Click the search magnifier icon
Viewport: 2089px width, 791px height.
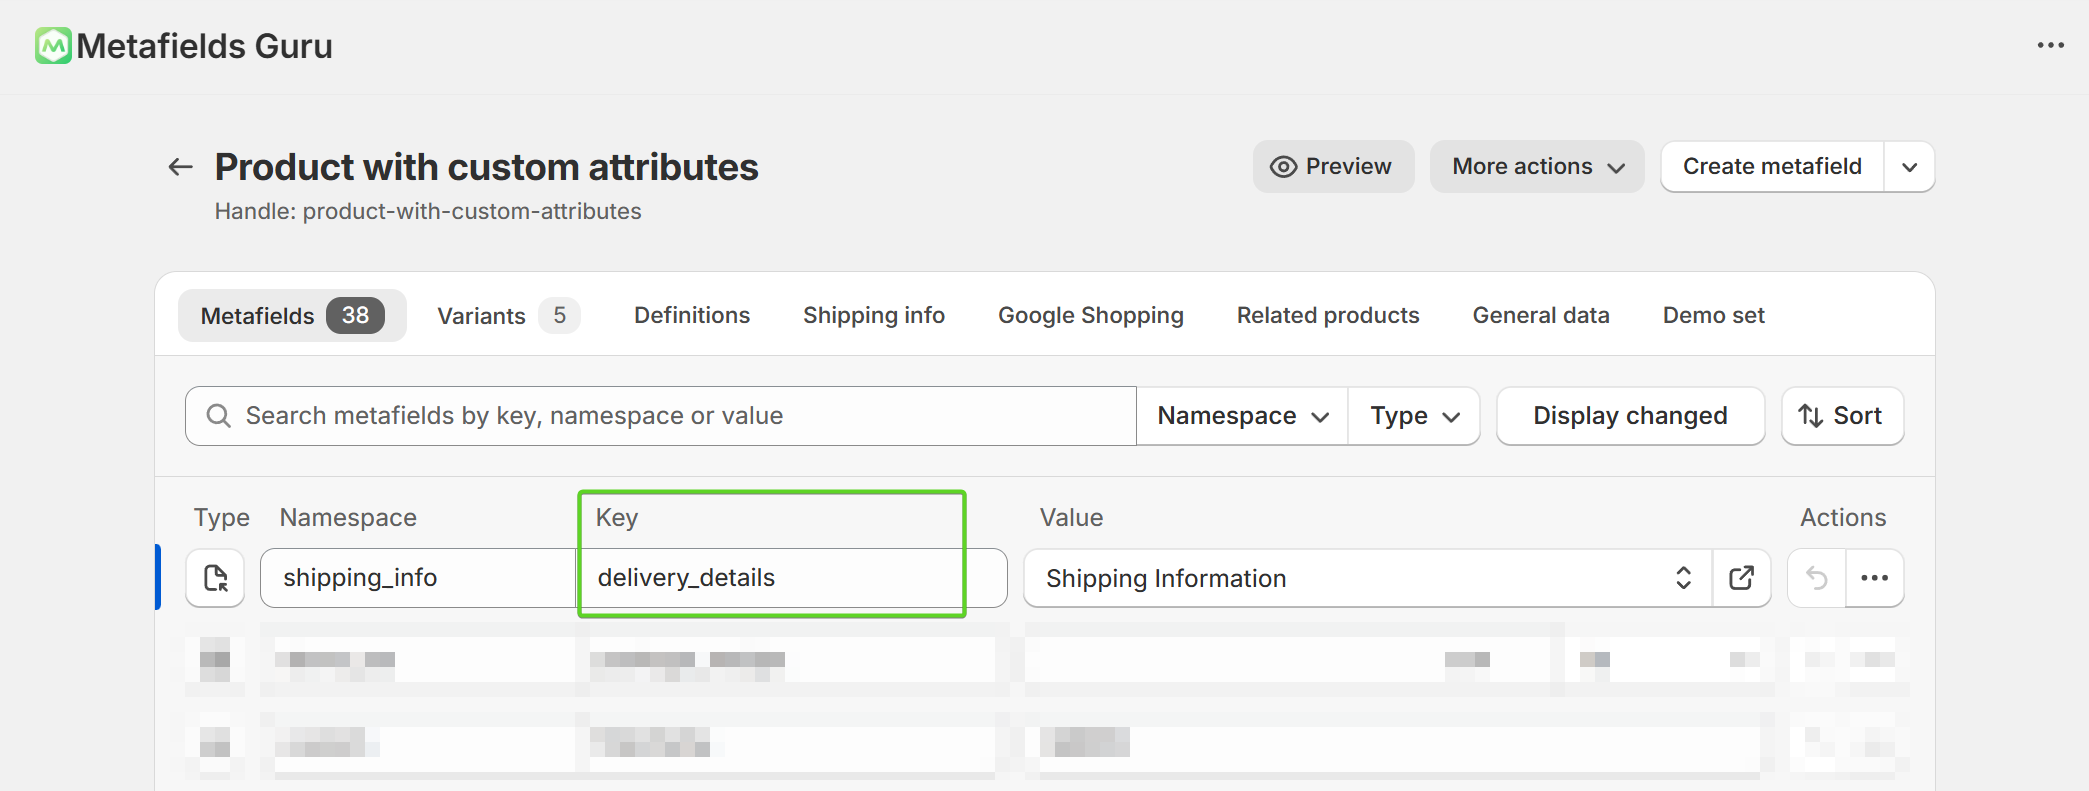click(218, 416)
